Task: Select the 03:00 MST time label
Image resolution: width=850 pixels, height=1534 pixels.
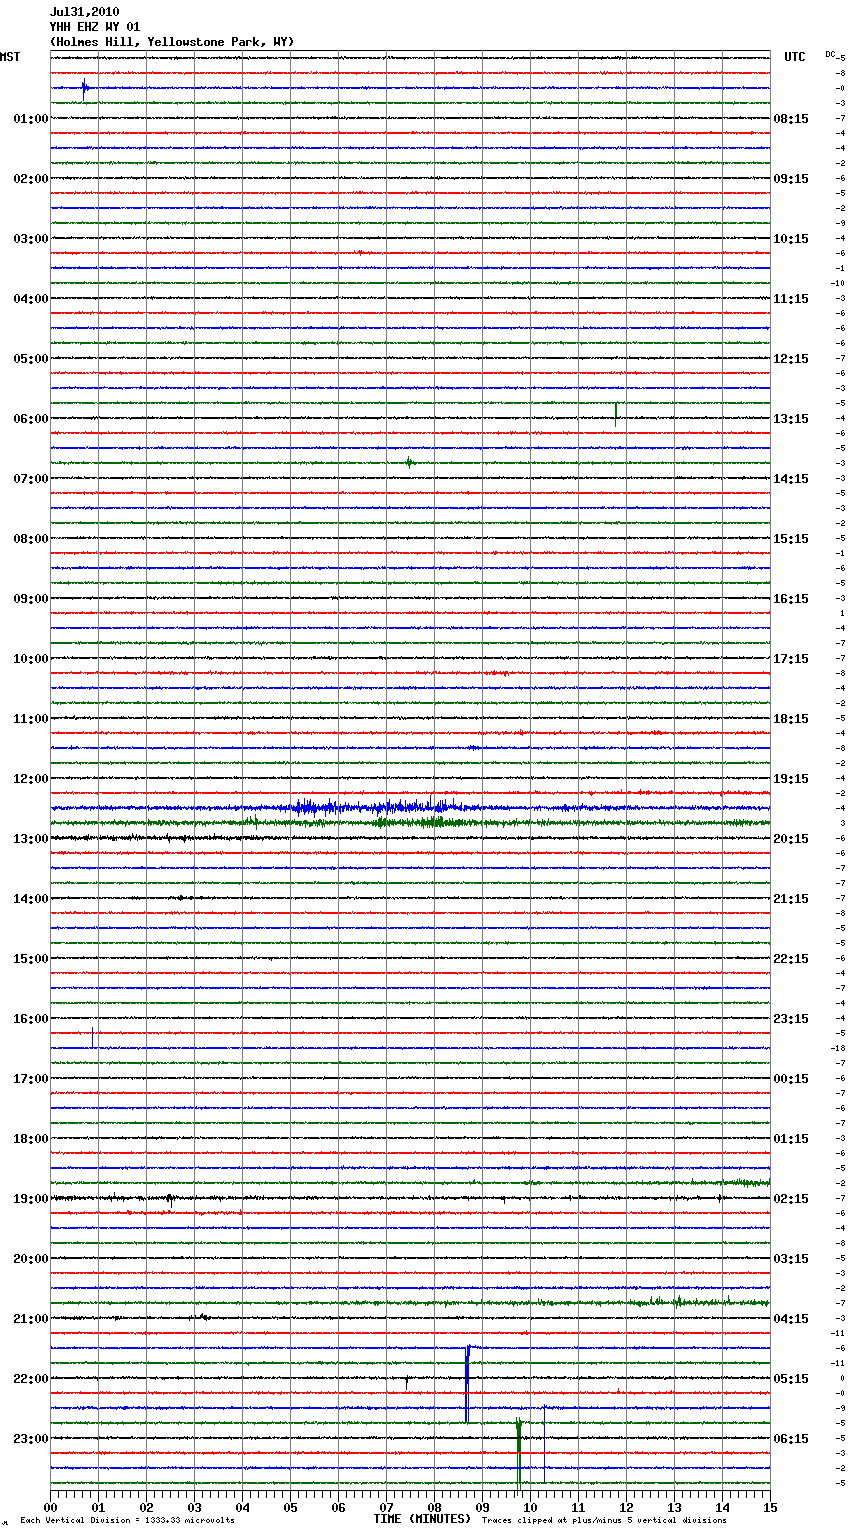Action: [x=30, y=239]
